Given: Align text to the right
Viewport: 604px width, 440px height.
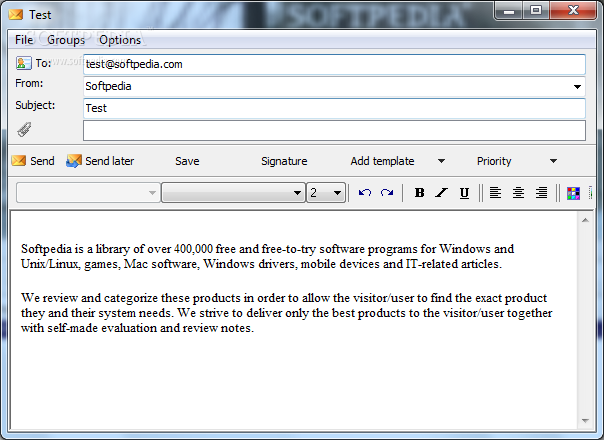Looking at the screenshot, I should click(x=541, y=192).
